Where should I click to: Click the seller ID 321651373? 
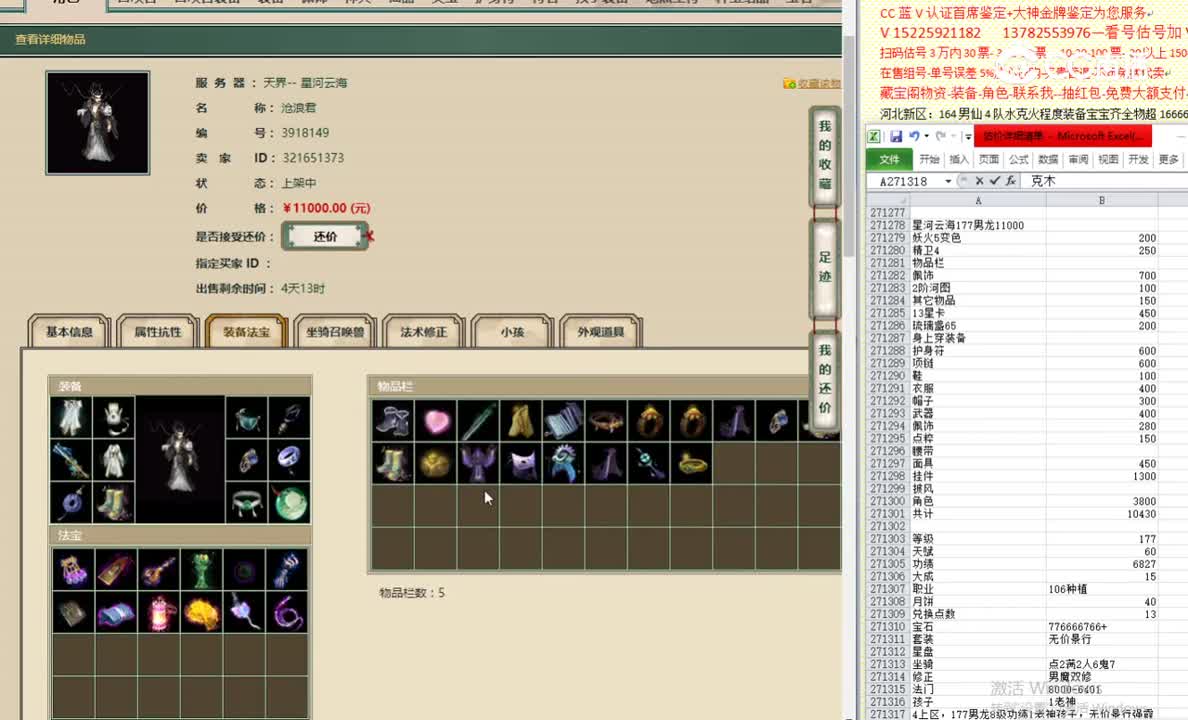click(313, 158)
